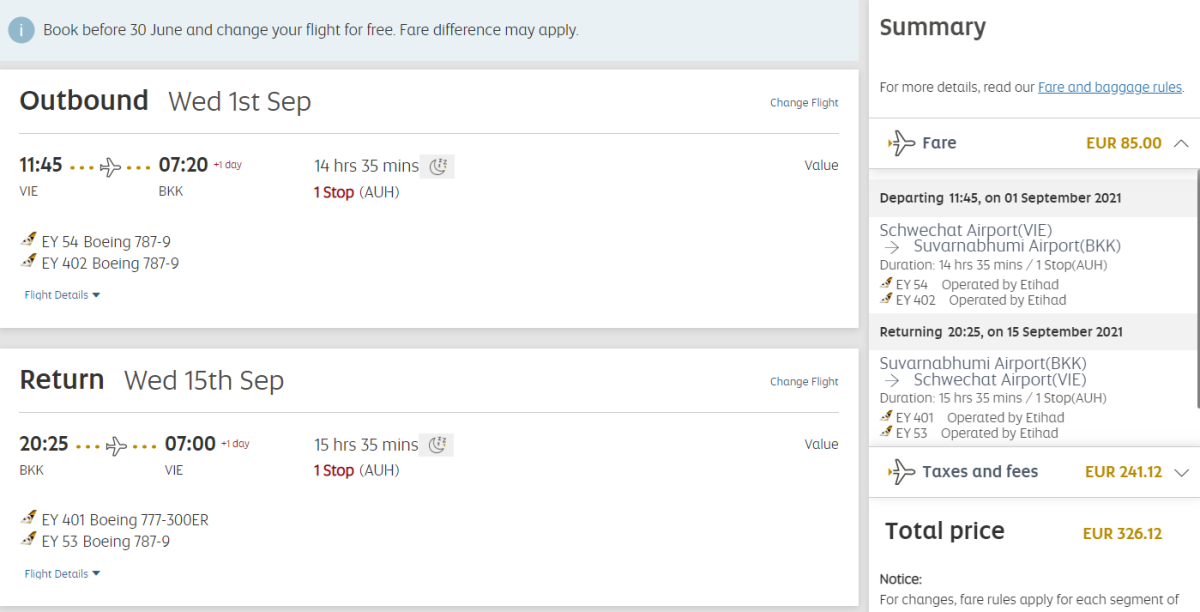This screenshot has width=1200, height=612.
Task: Expand outbound Flight Details
Action: [62, 295]
